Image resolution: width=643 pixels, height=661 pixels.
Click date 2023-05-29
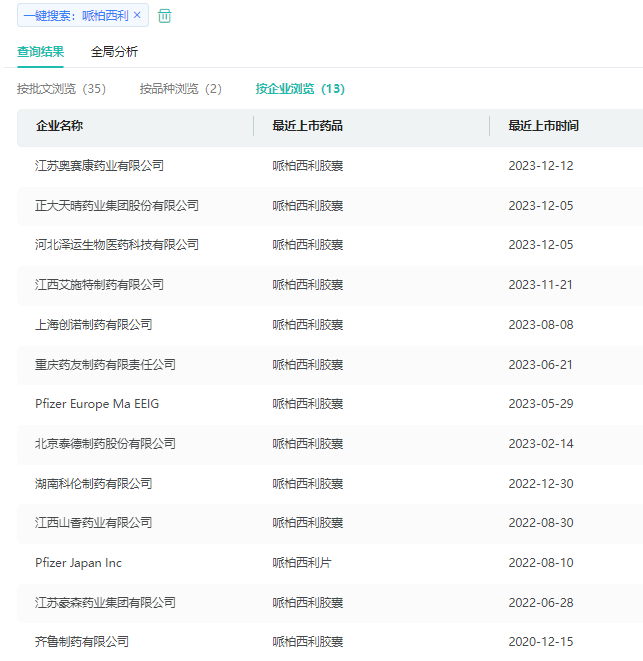[x=541, y=404]
